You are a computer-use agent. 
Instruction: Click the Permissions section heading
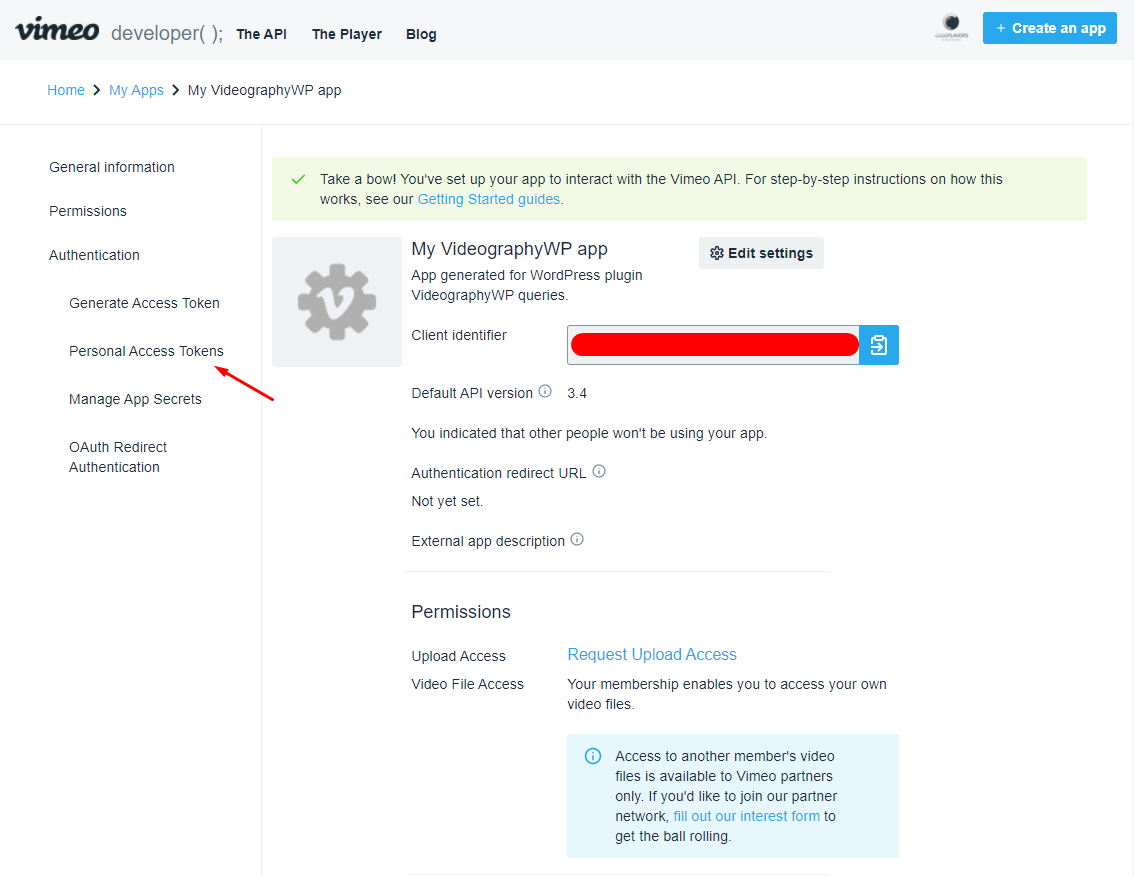point(461,612)
